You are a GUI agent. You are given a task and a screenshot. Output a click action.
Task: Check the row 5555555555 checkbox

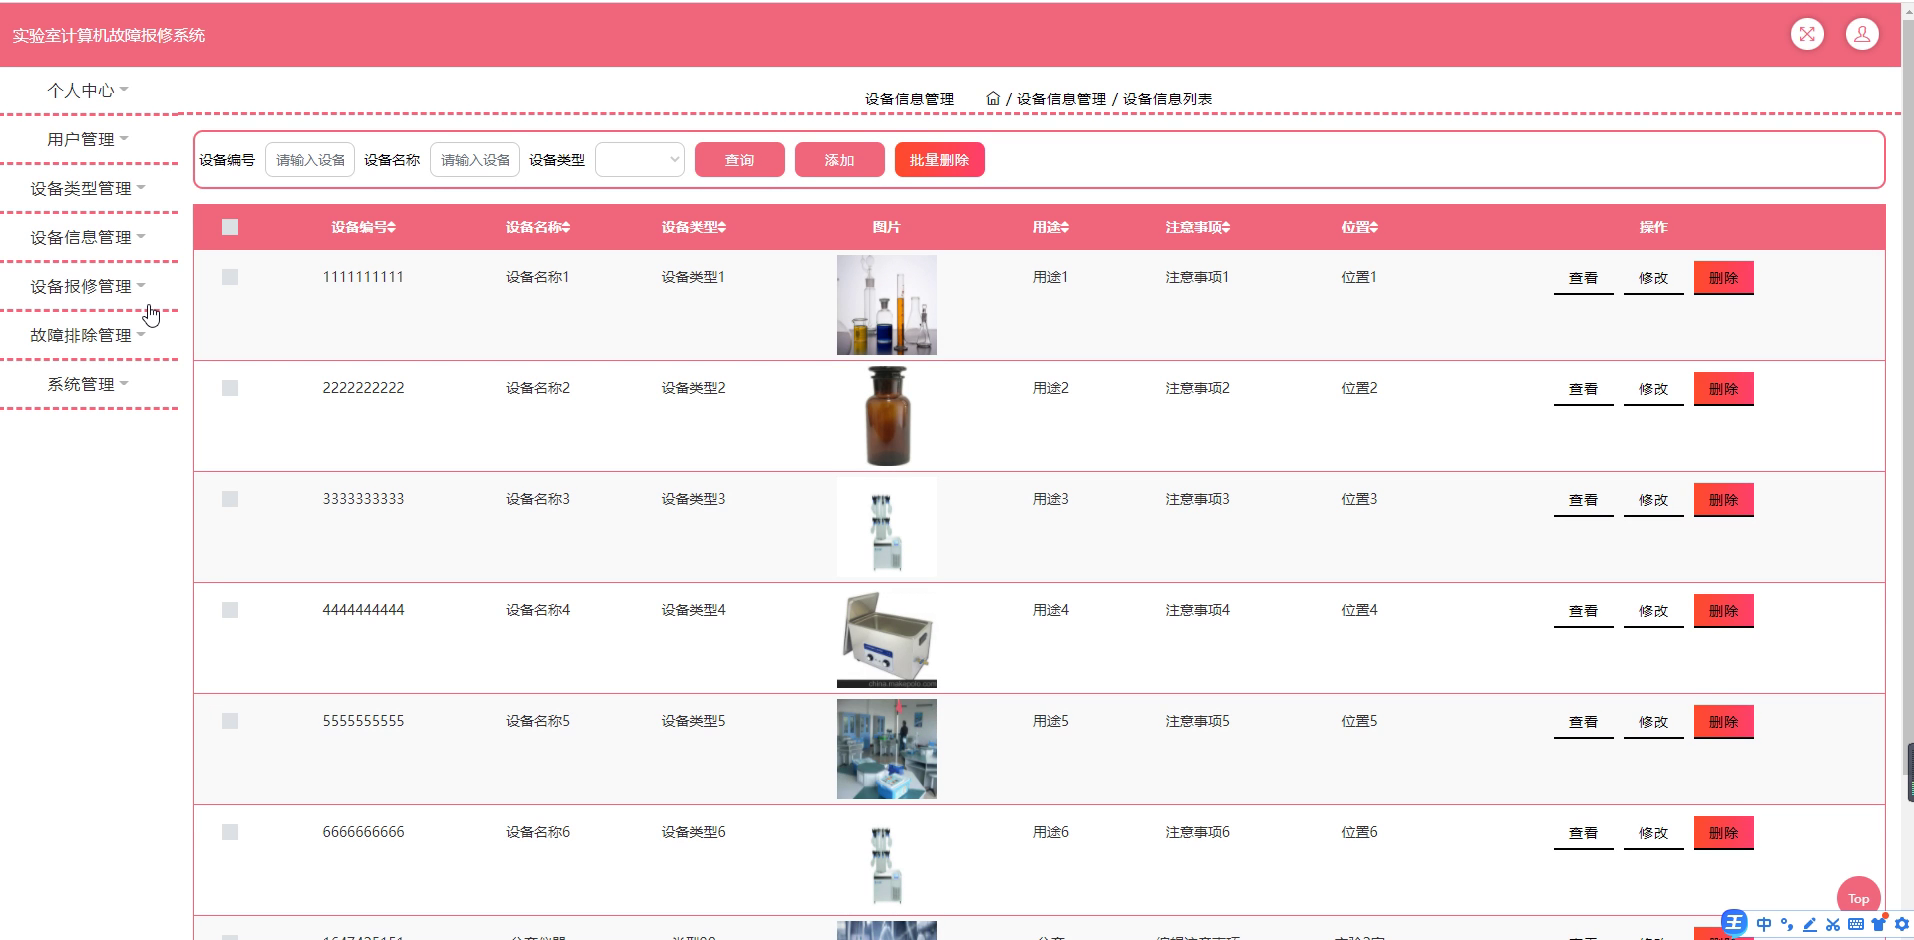tap(230, 721)
